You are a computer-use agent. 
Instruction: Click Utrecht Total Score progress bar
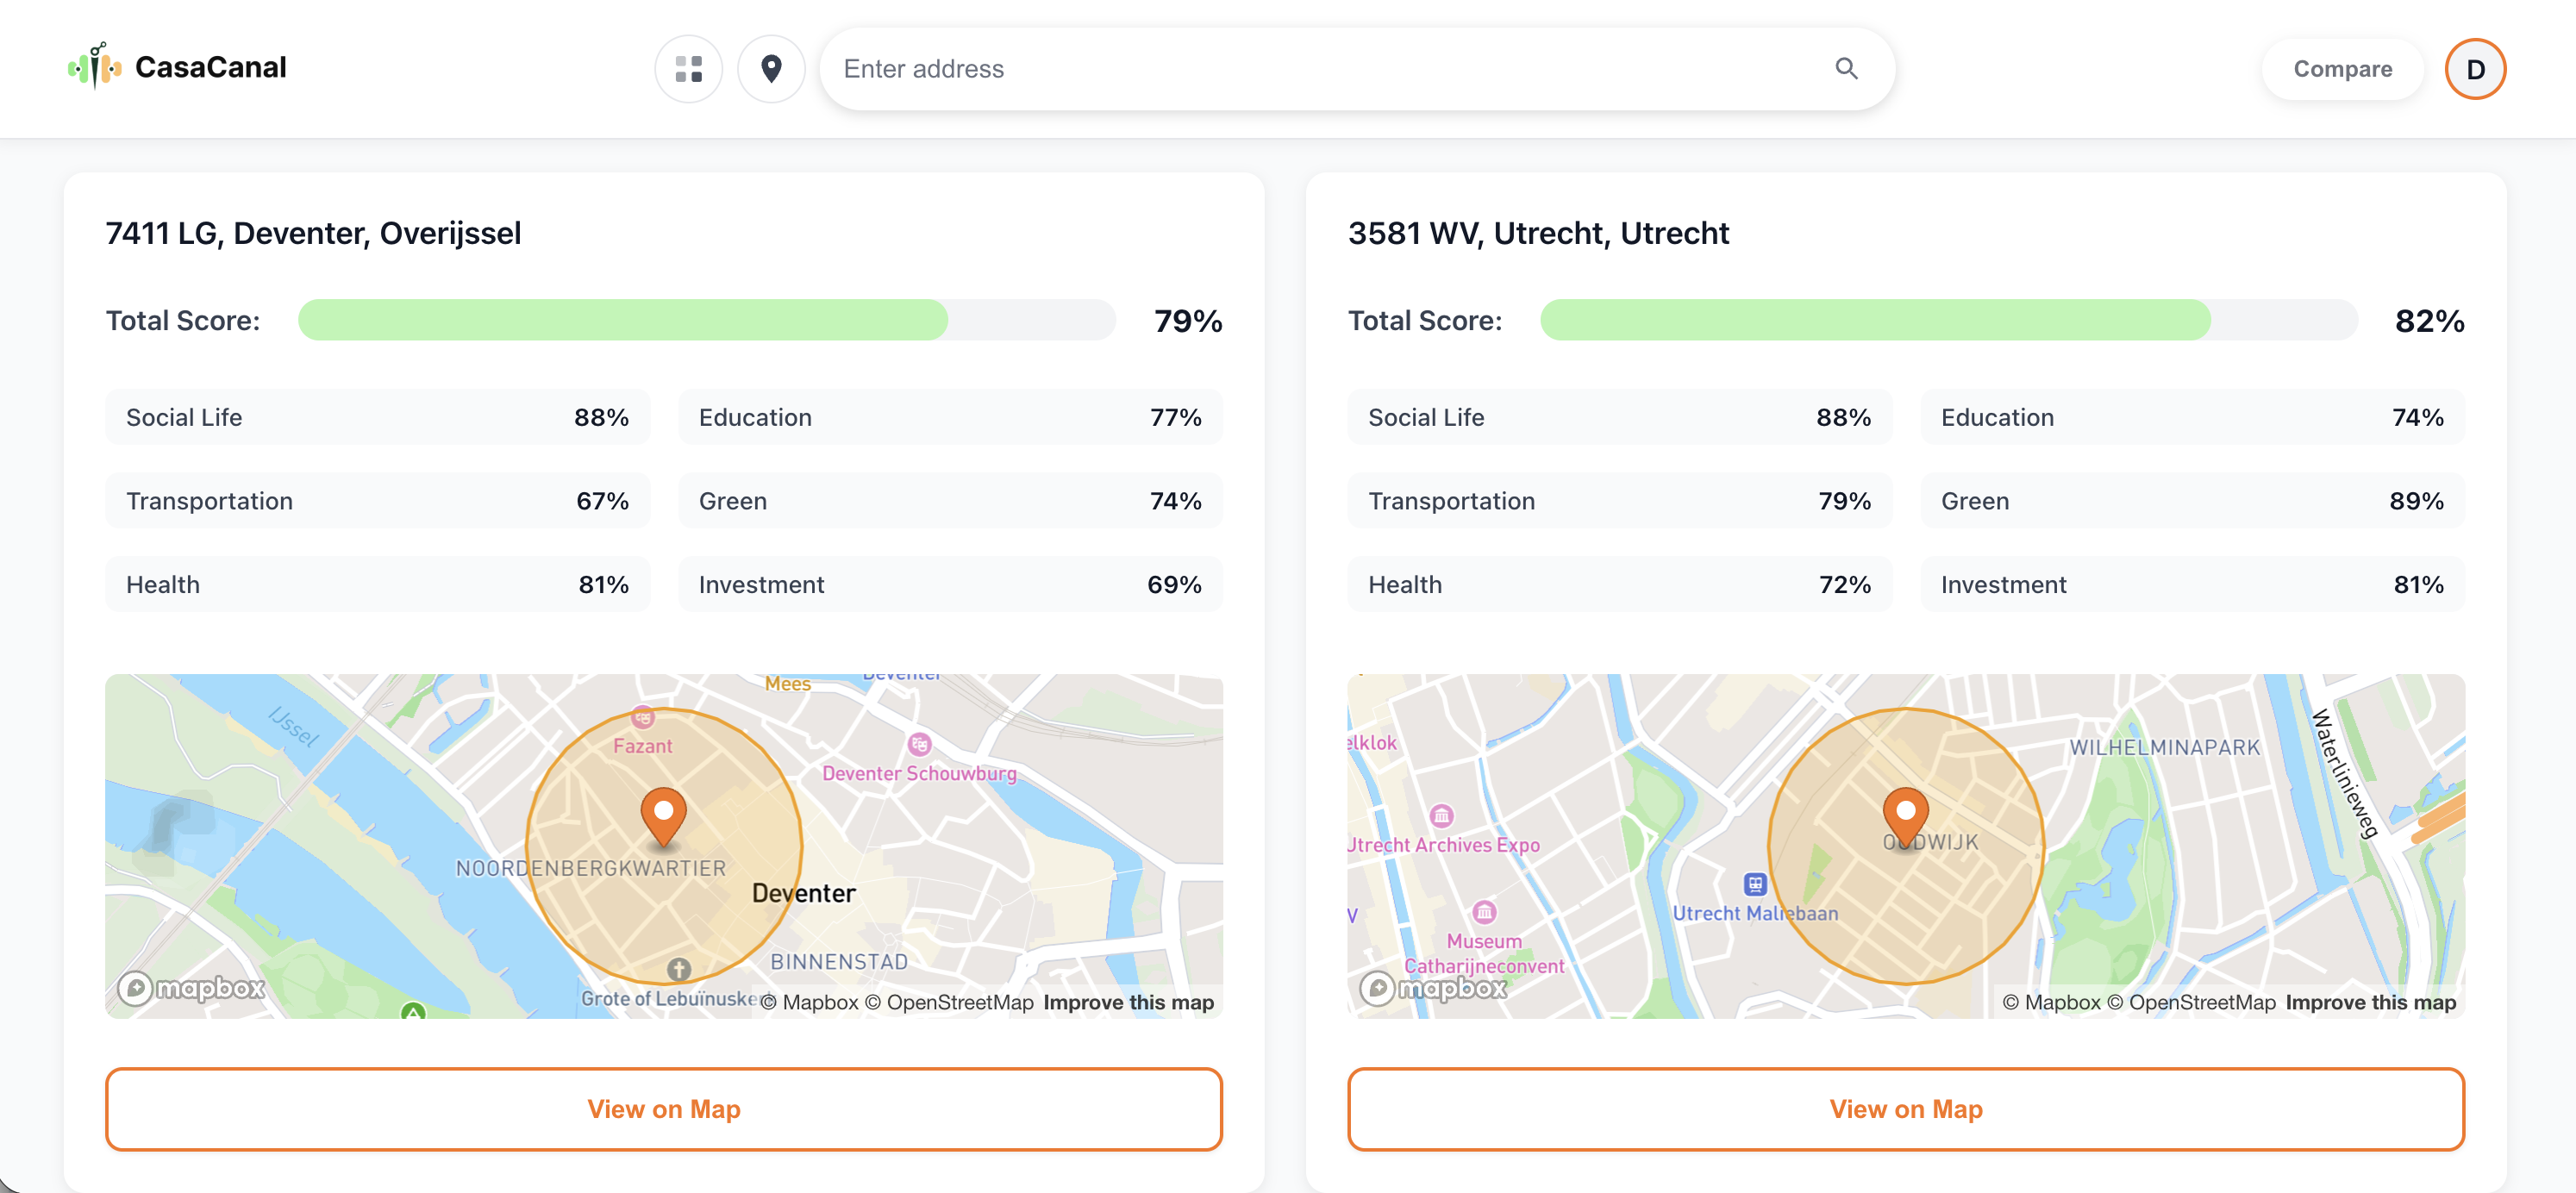coord(1947,320)
